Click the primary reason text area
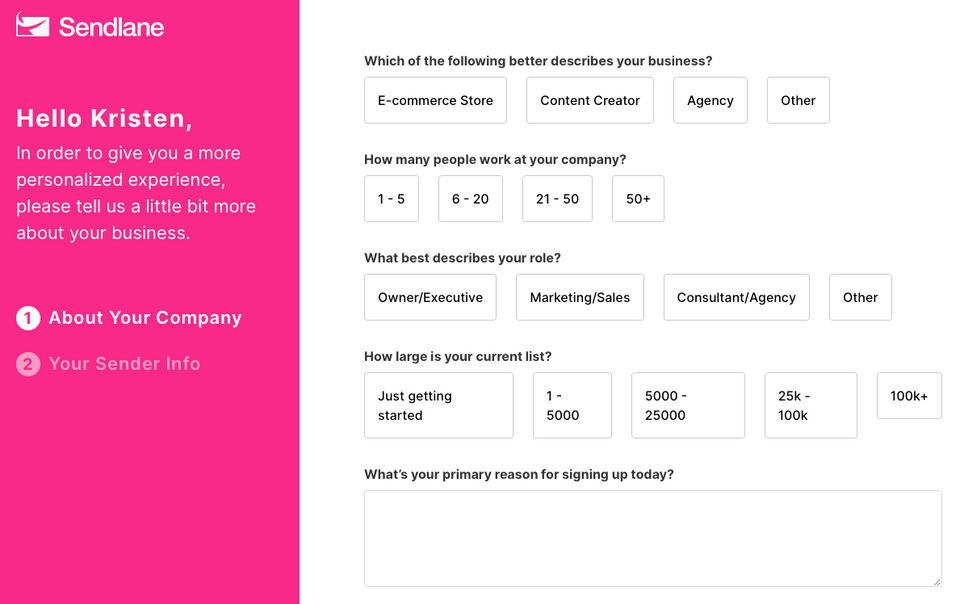 tap(652, 537)
